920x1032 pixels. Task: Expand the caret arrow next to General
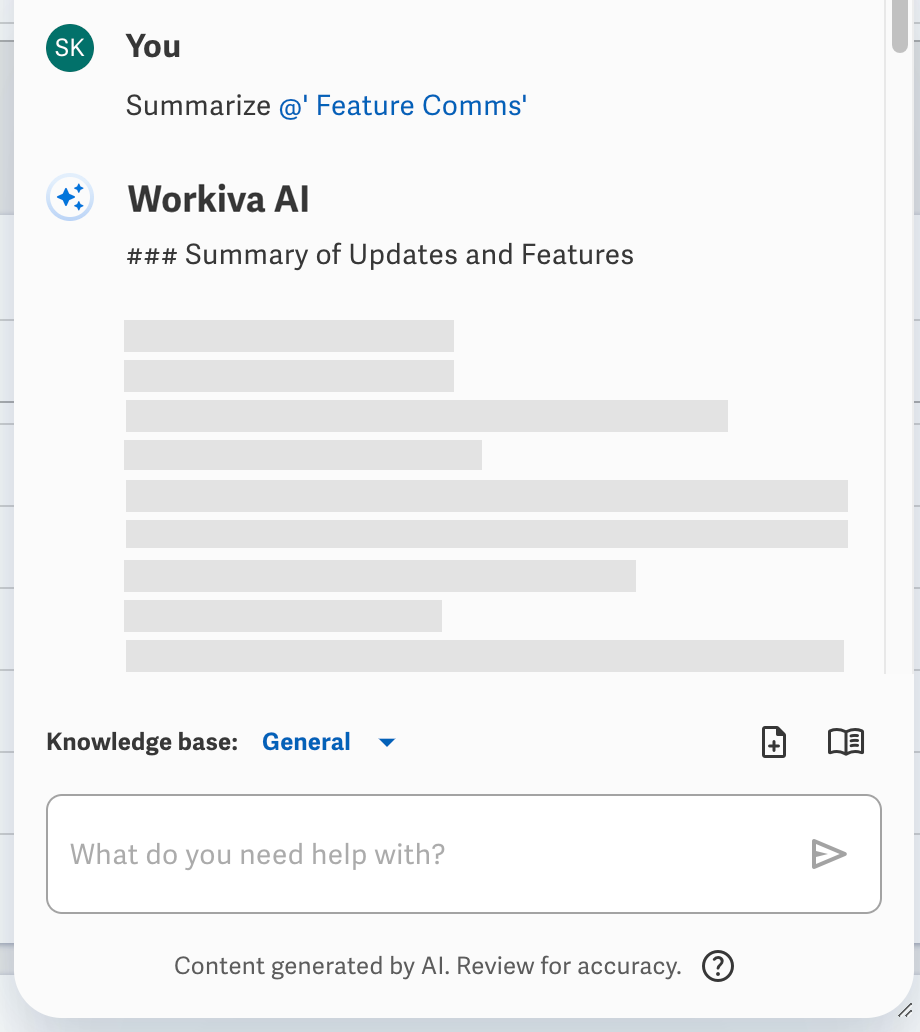[387, 742]
